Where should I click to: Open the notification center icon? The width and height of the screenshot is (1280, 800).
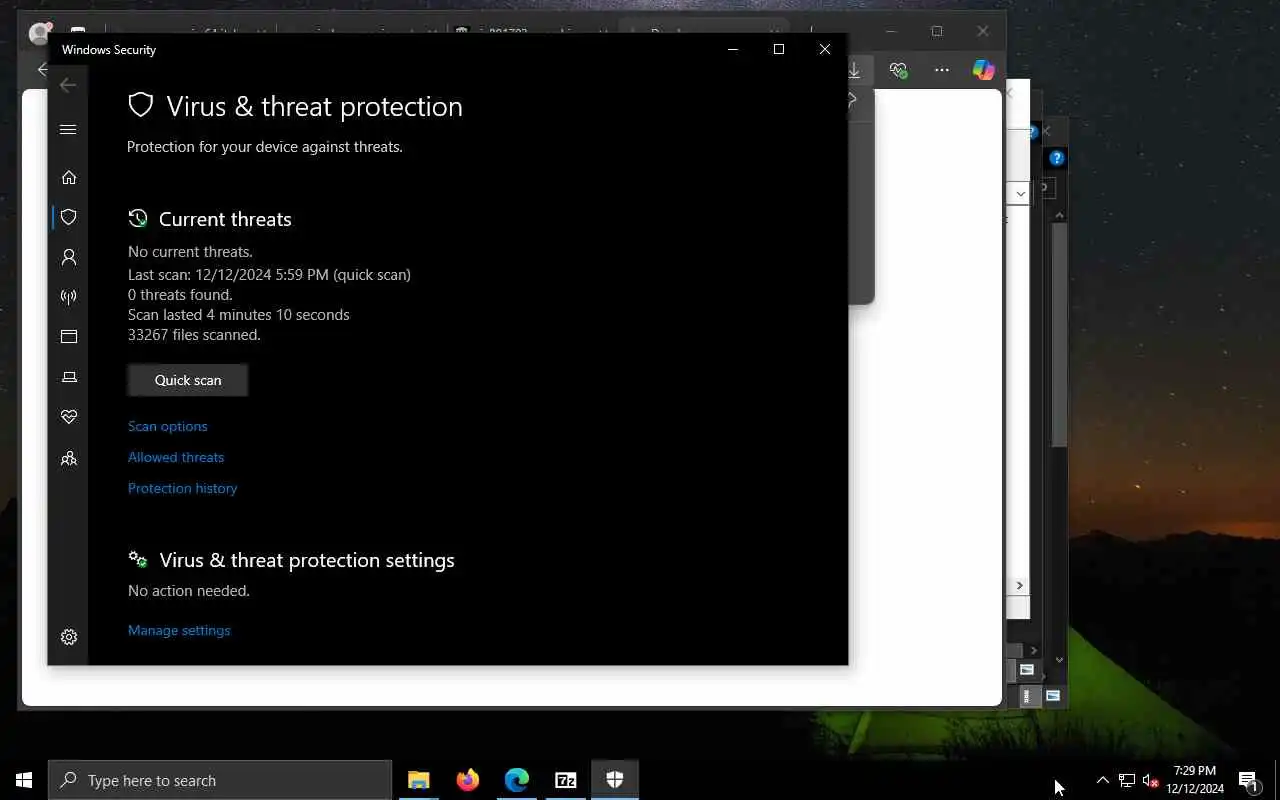(x=1248, y=780)
